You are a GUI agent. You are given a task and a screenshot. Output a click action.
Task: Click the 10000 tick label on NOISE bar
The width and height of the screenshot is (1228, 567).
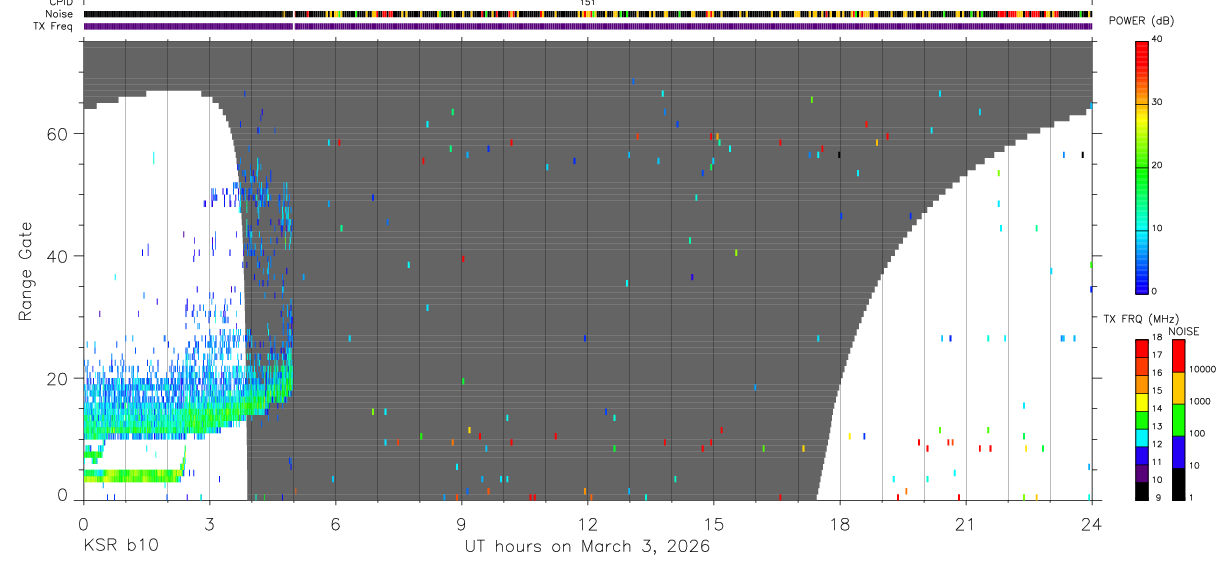pyautogui.click(x=1202, y=369)
